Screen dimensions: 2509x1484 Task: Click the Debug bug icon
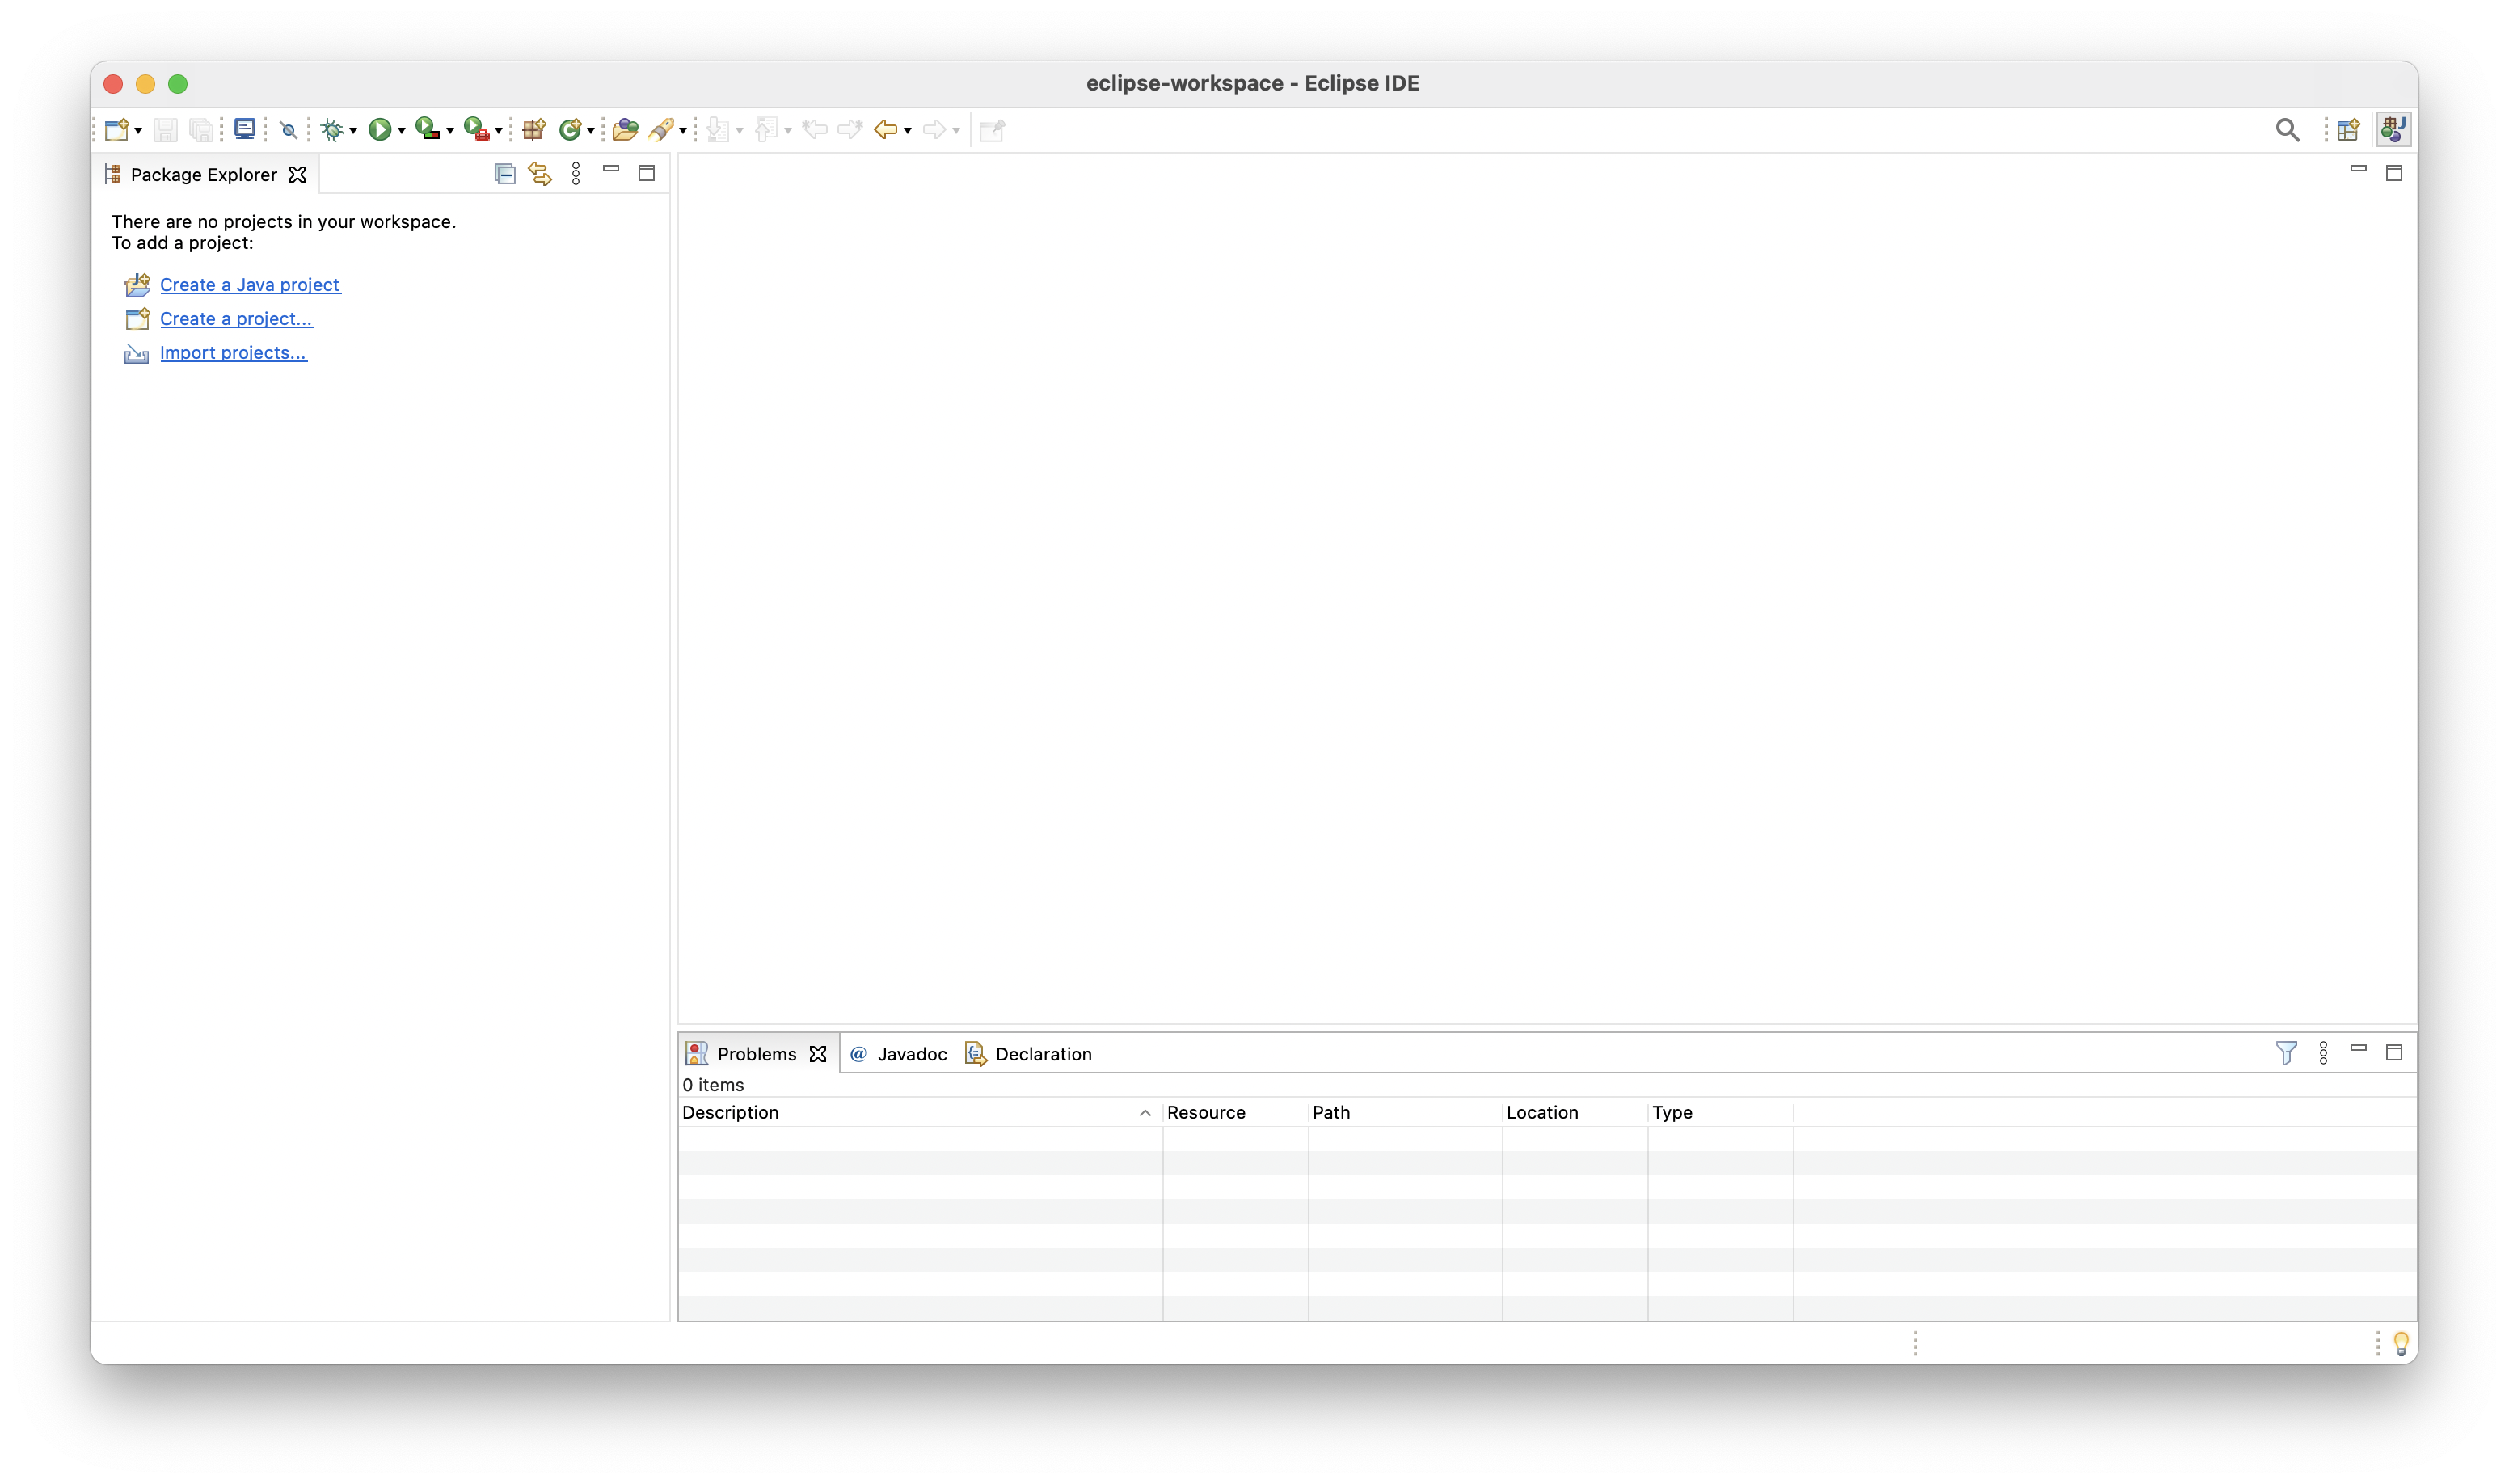click(x=332, y=129)
